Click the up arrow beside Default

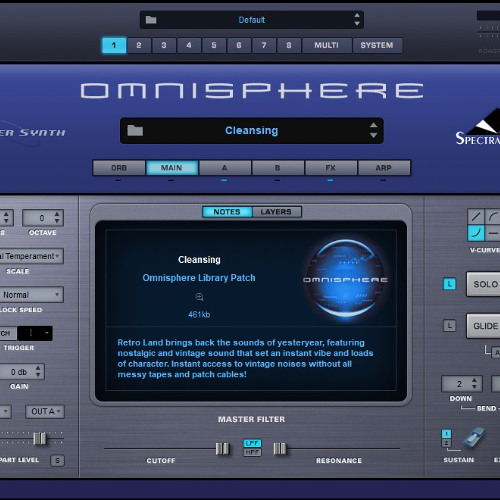coord(357,16)
